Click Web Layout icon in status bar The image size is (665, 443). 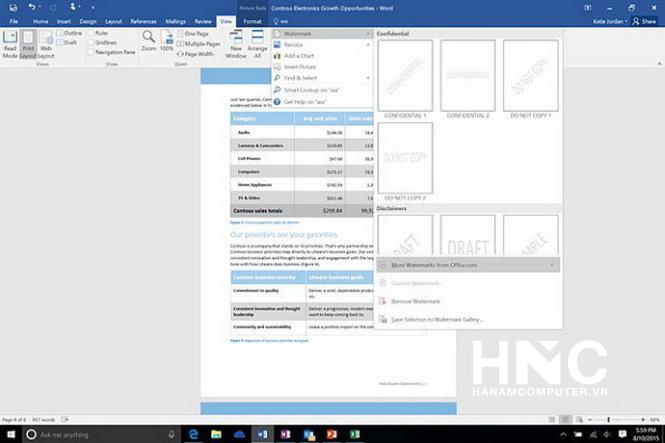click(x=579, y=420)
